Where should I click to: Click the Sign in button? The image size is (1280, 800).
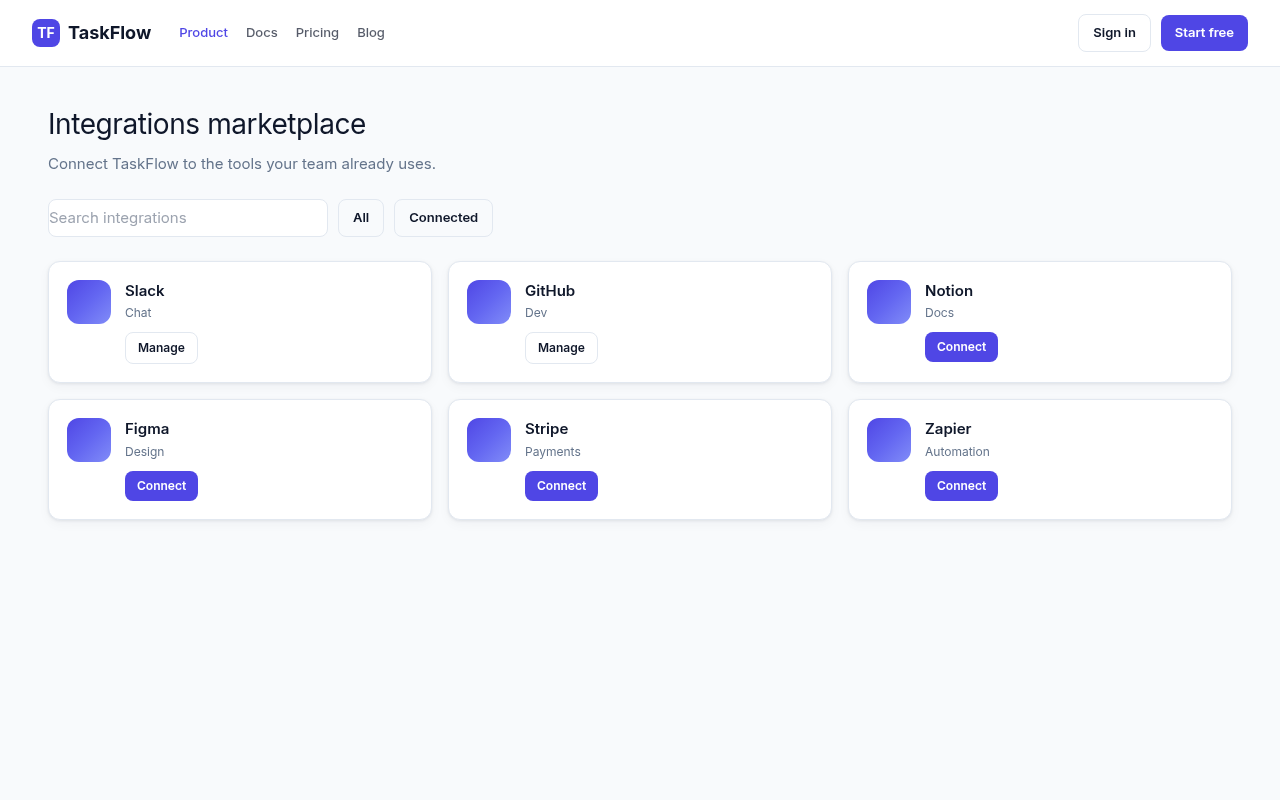(1114, 33)
